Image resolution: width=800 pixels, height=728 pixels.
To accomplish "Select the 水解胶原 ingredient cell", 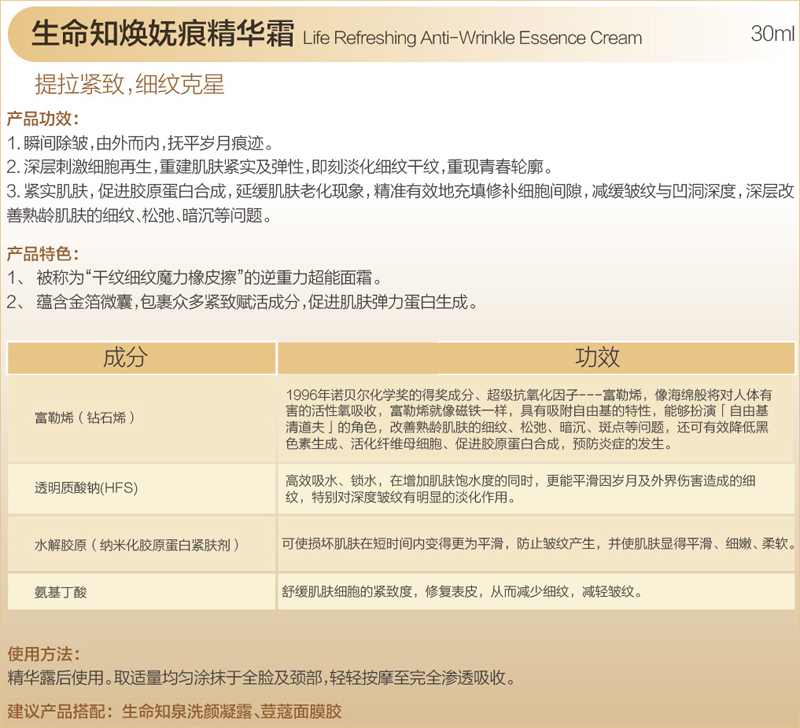I will (136, 544).
